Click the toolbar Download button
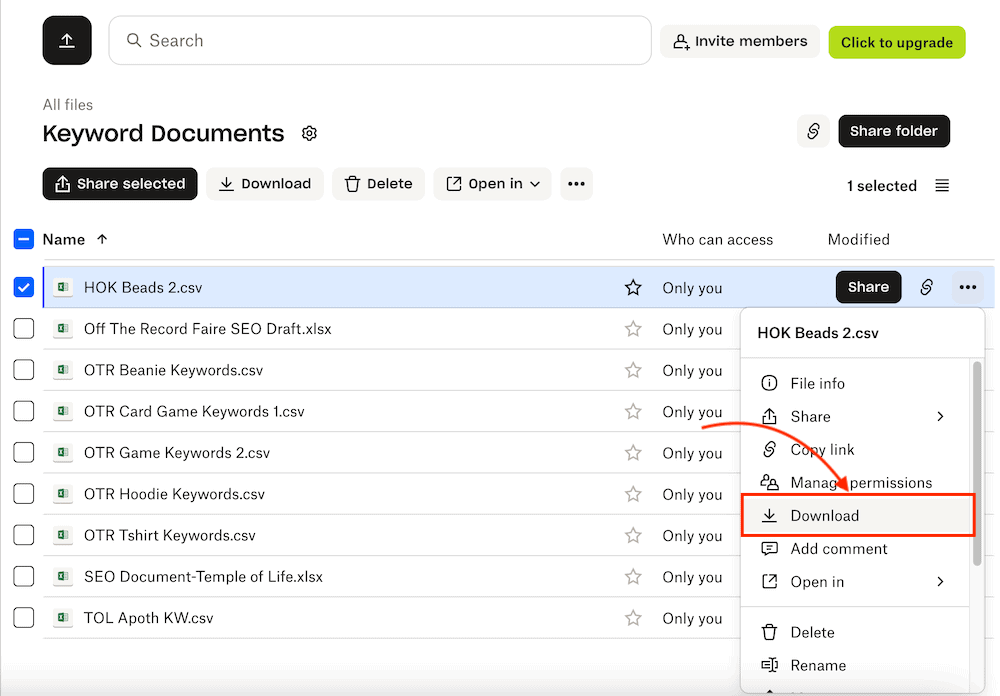The height and width of the screenshot is (696, 1000). (265, 184)
